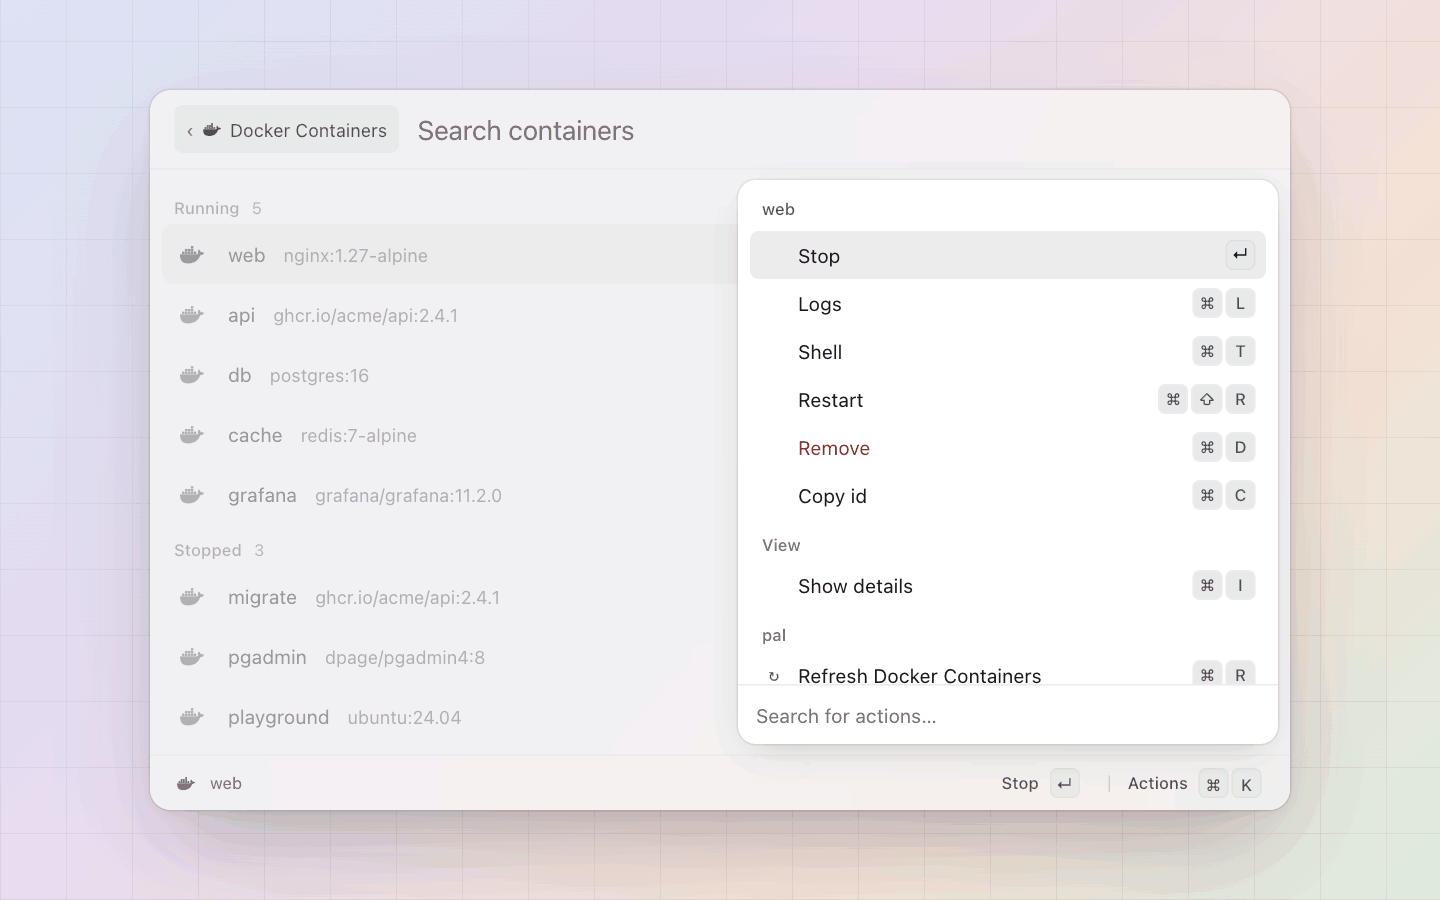1440x900 pixels.
Task: Choose Logs from the action list
Action: pyautogui.click(x=1008, y=304)
